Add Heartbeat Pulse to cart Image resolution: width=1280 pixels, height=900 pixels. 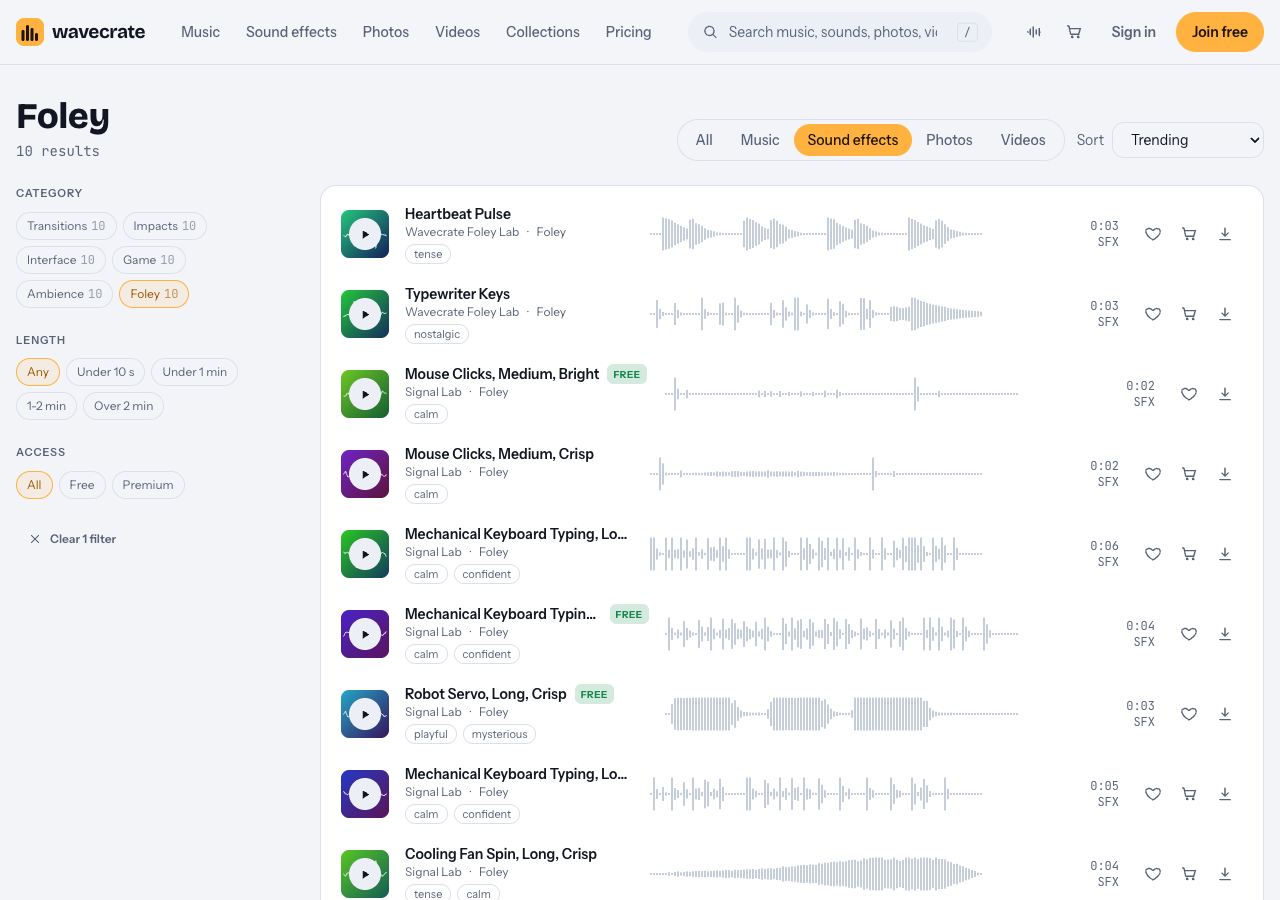tap(1189, 234)
